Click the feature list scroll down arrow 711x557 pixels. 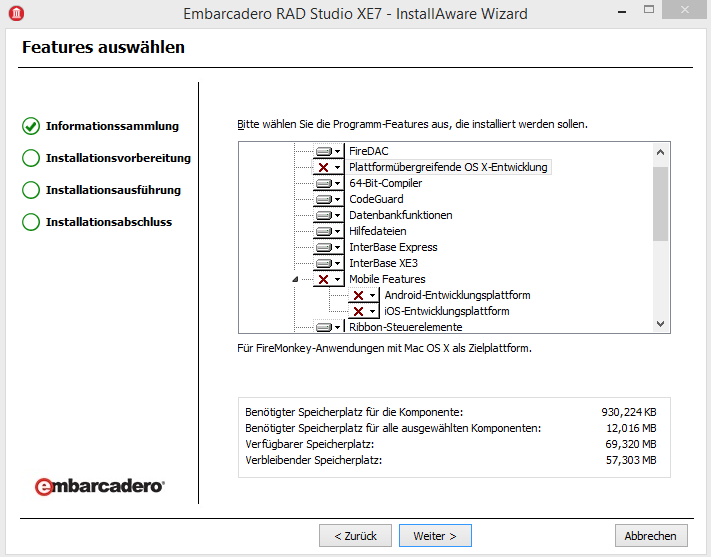[660, 323]
